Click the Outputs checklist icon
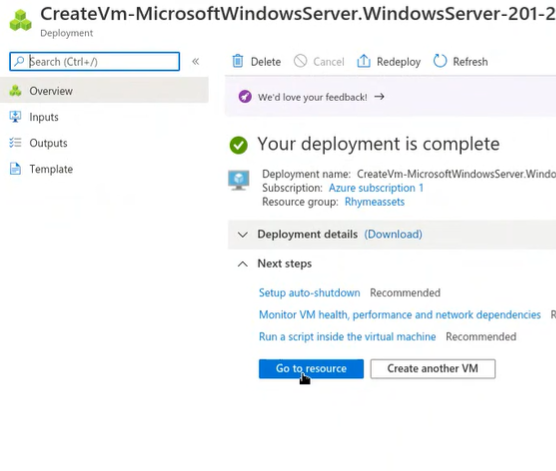Screen dimensions: 556x471 tap(15, 143)
